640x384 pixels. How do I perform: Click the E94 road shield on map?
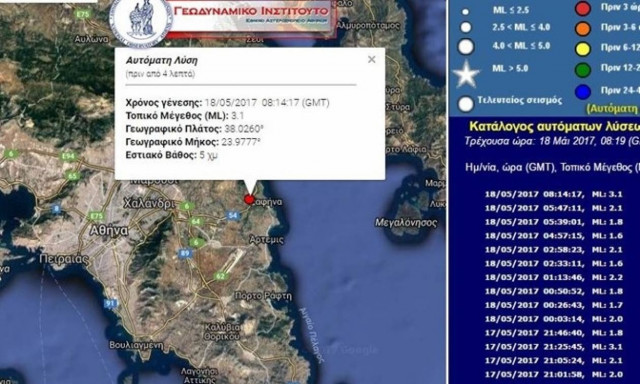point(68,156)
